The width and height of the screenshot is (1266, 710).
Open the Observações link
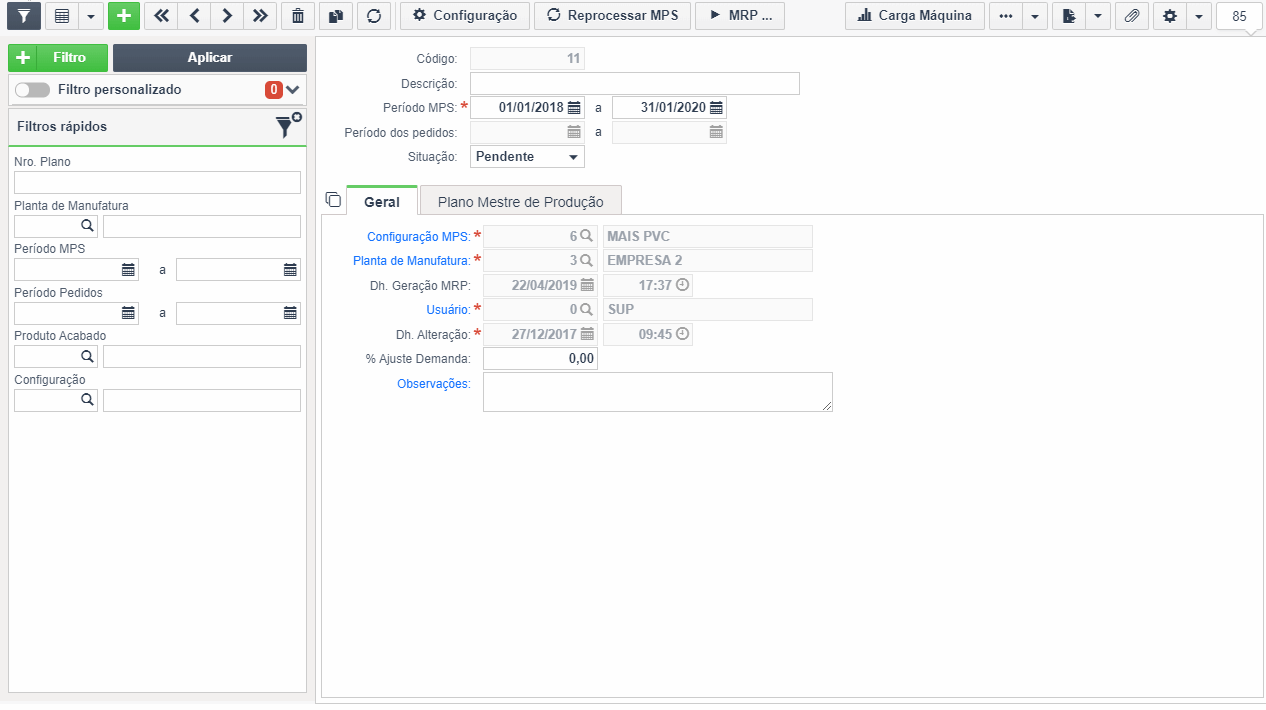pos(433,383)
